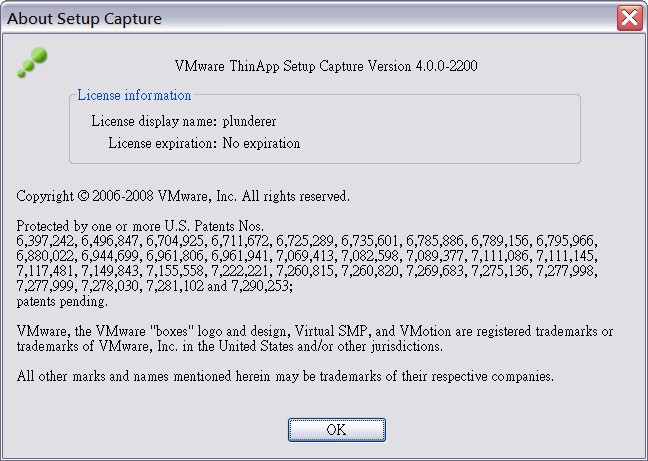This screenshot has width=648, height=461.
Task: Click the License information group label
Action: point(134,95)
